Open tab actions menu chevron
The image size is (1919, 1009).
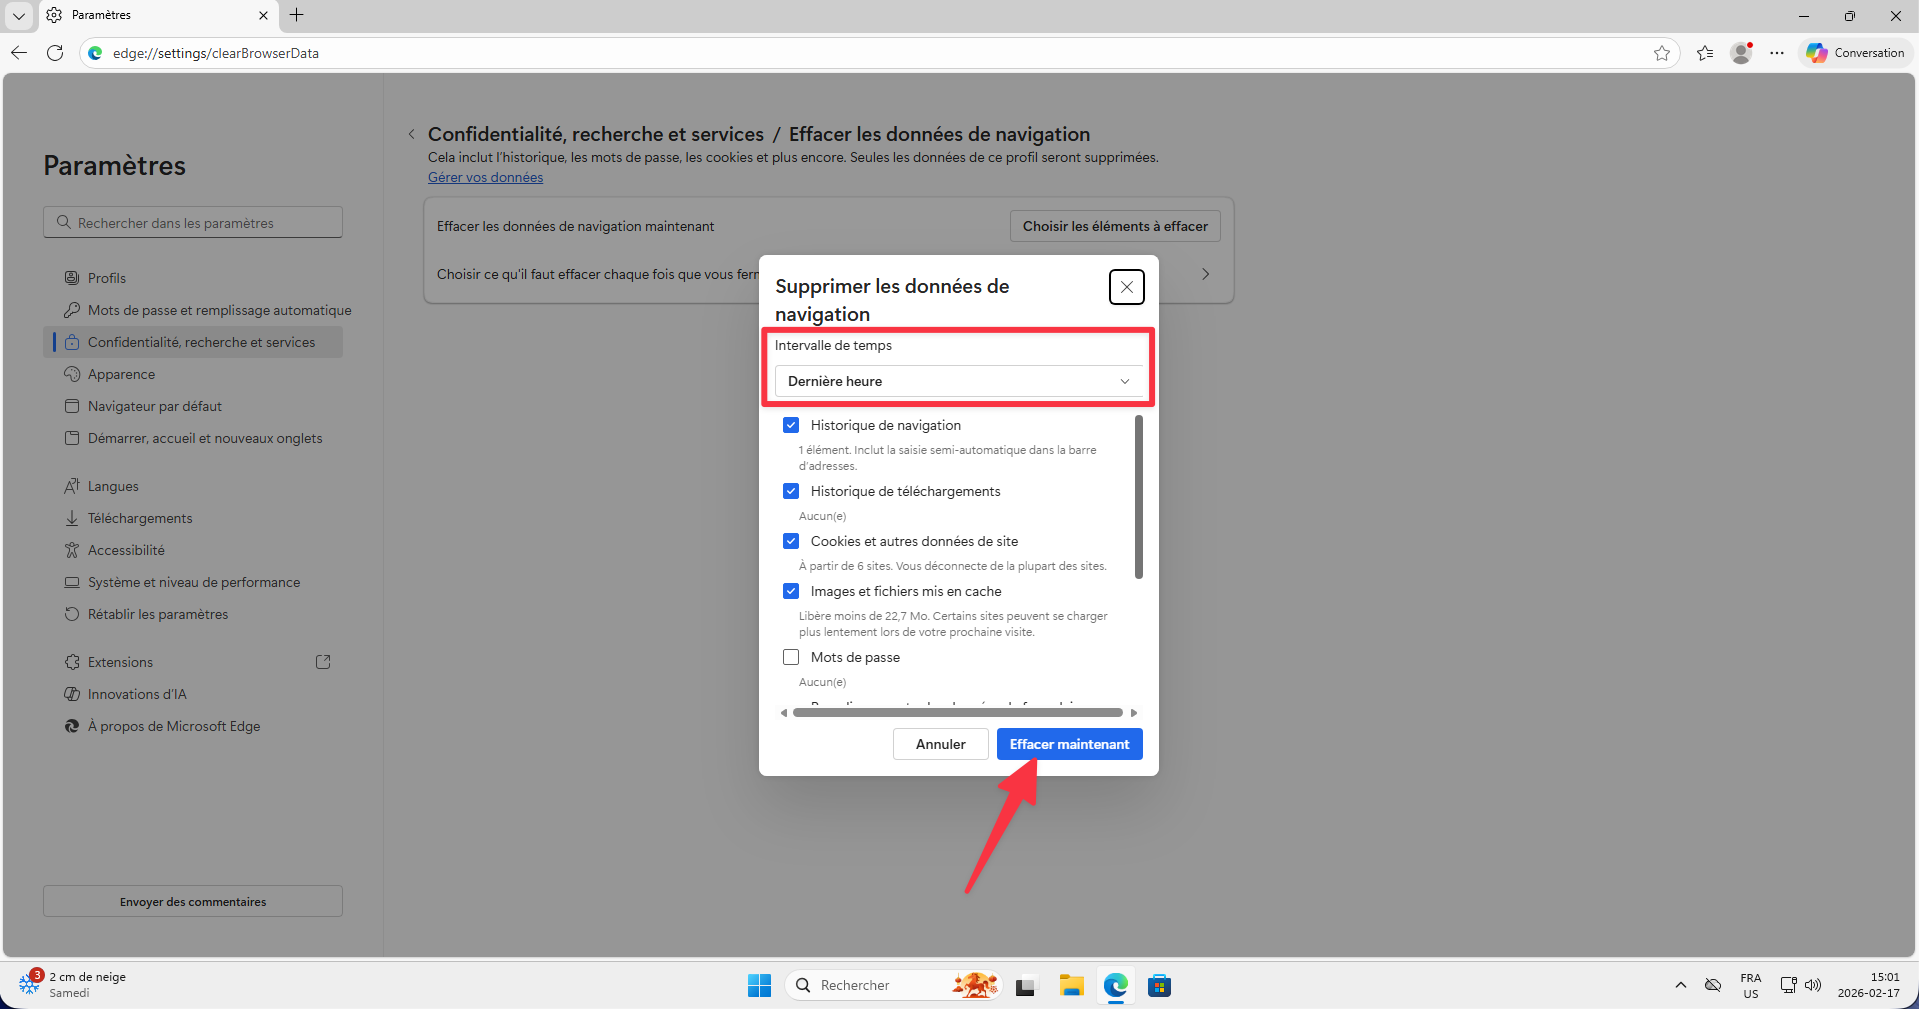[x=19, y=15]
